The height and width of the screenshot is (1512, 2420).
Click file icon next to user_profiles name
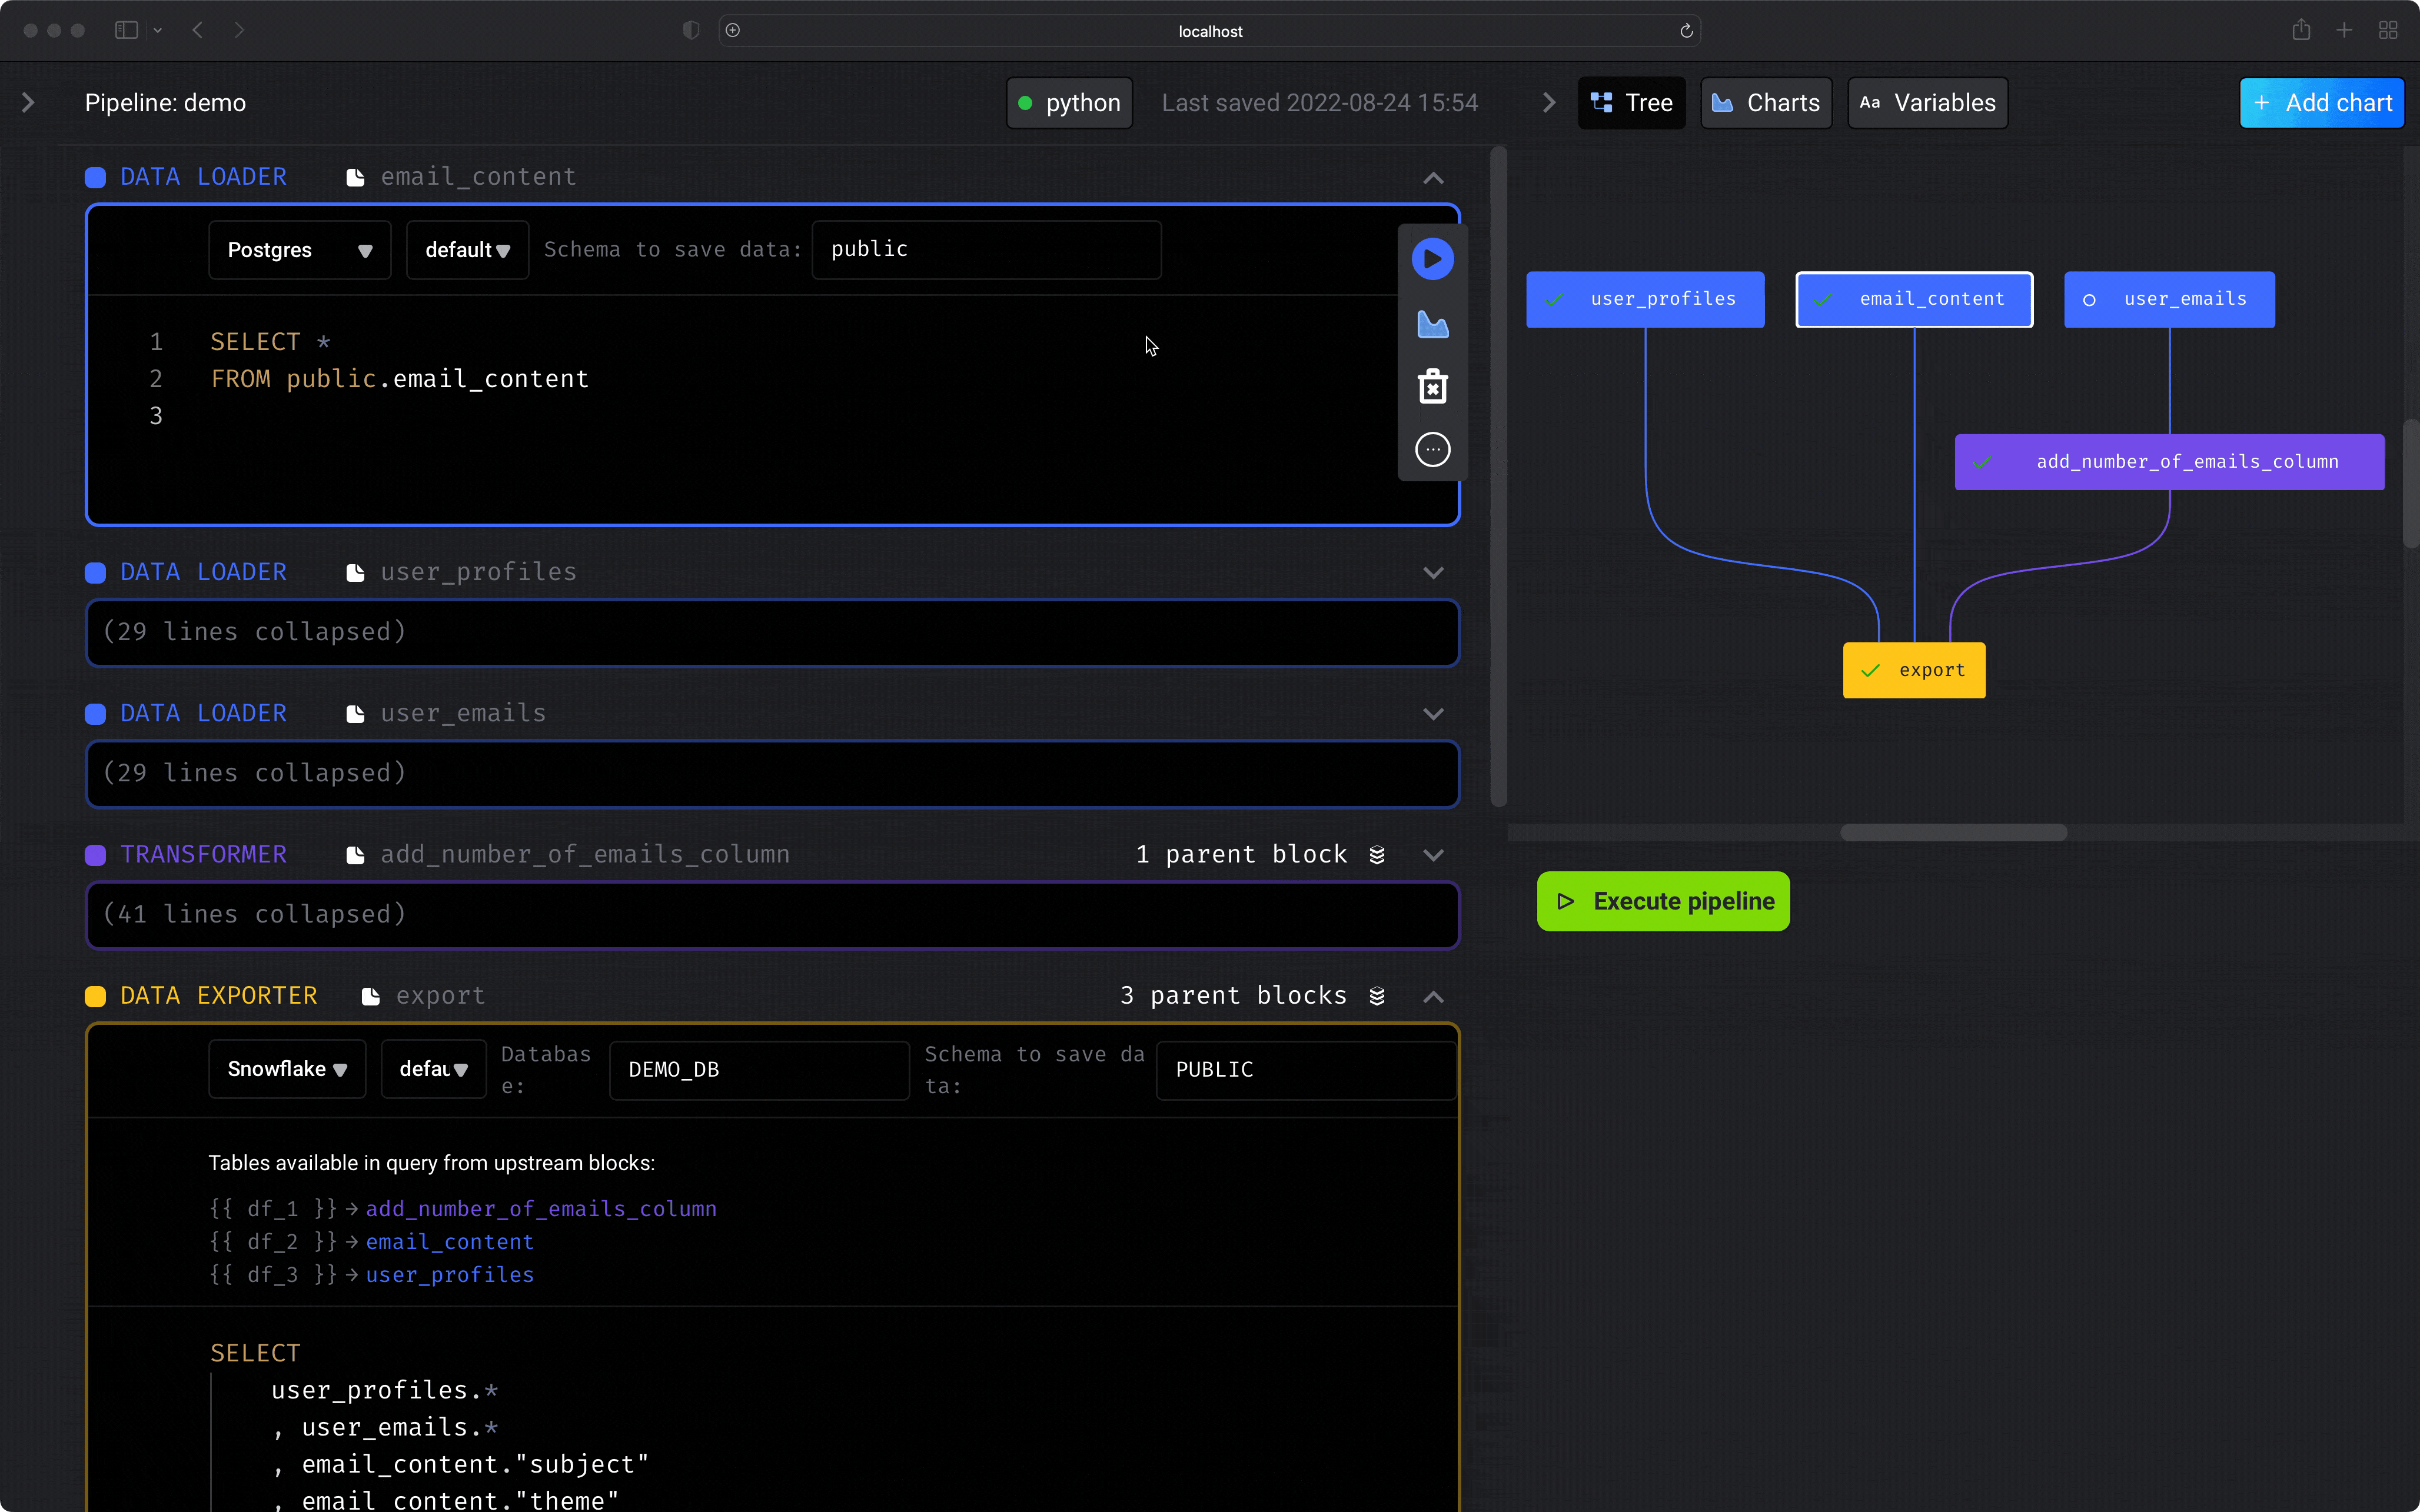[x=355, y=573]
